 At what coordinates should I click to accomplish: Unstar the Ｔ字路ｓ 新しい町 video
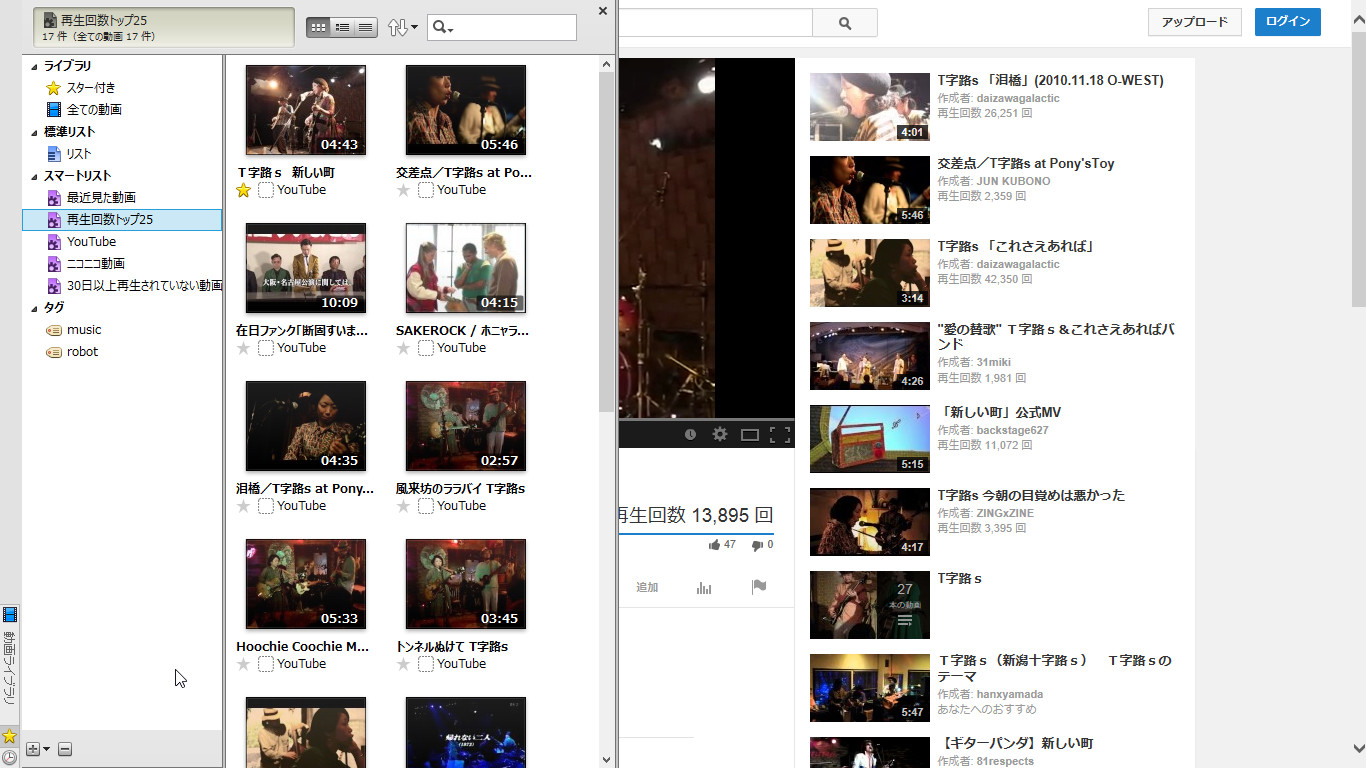244,190
